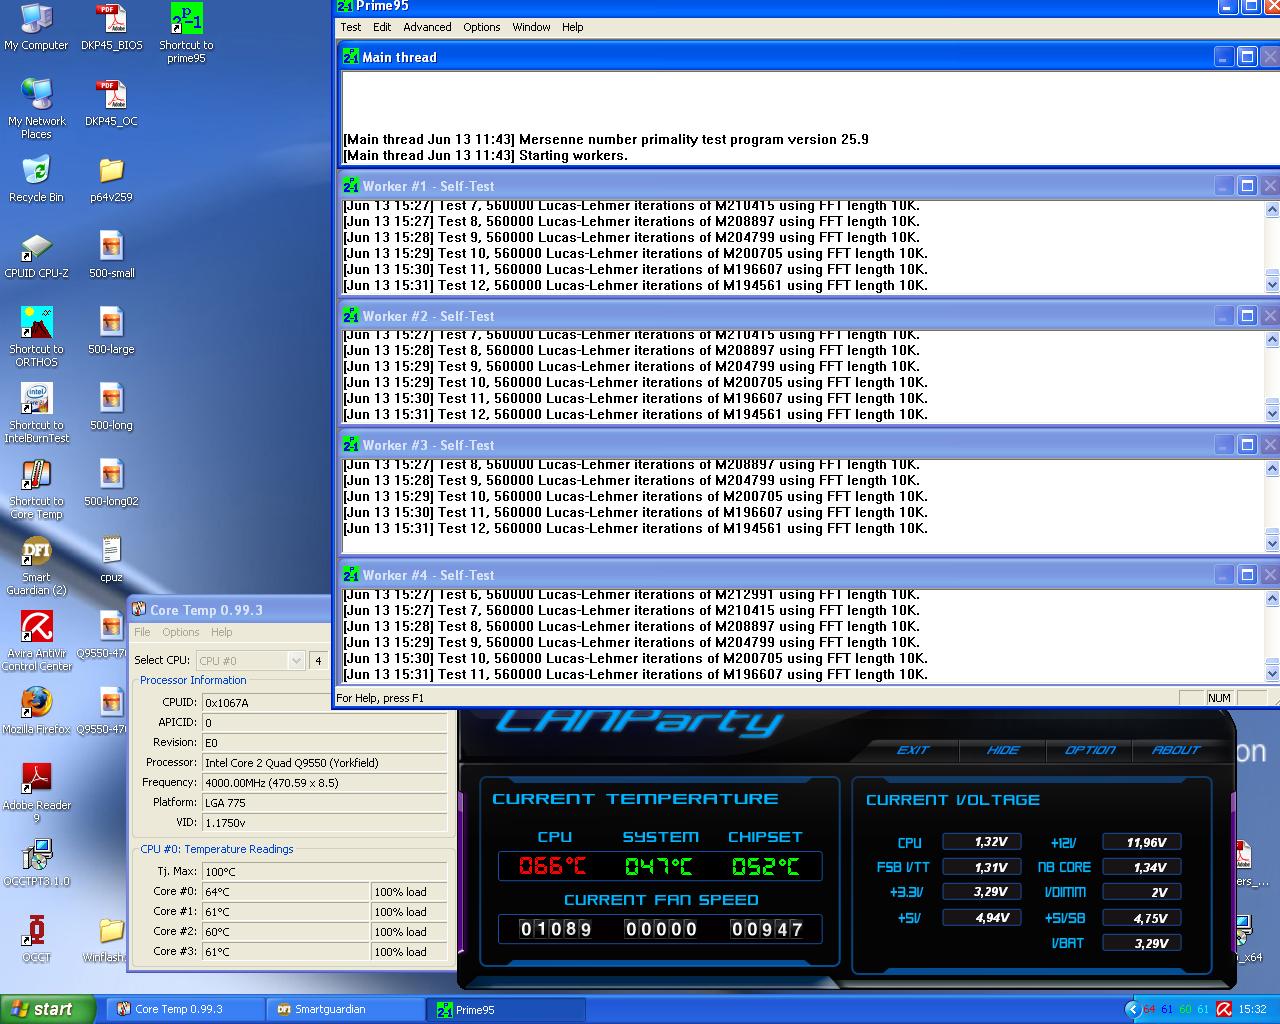
Task: Open 500-long02 image file icon
Action: pos(111,484)
